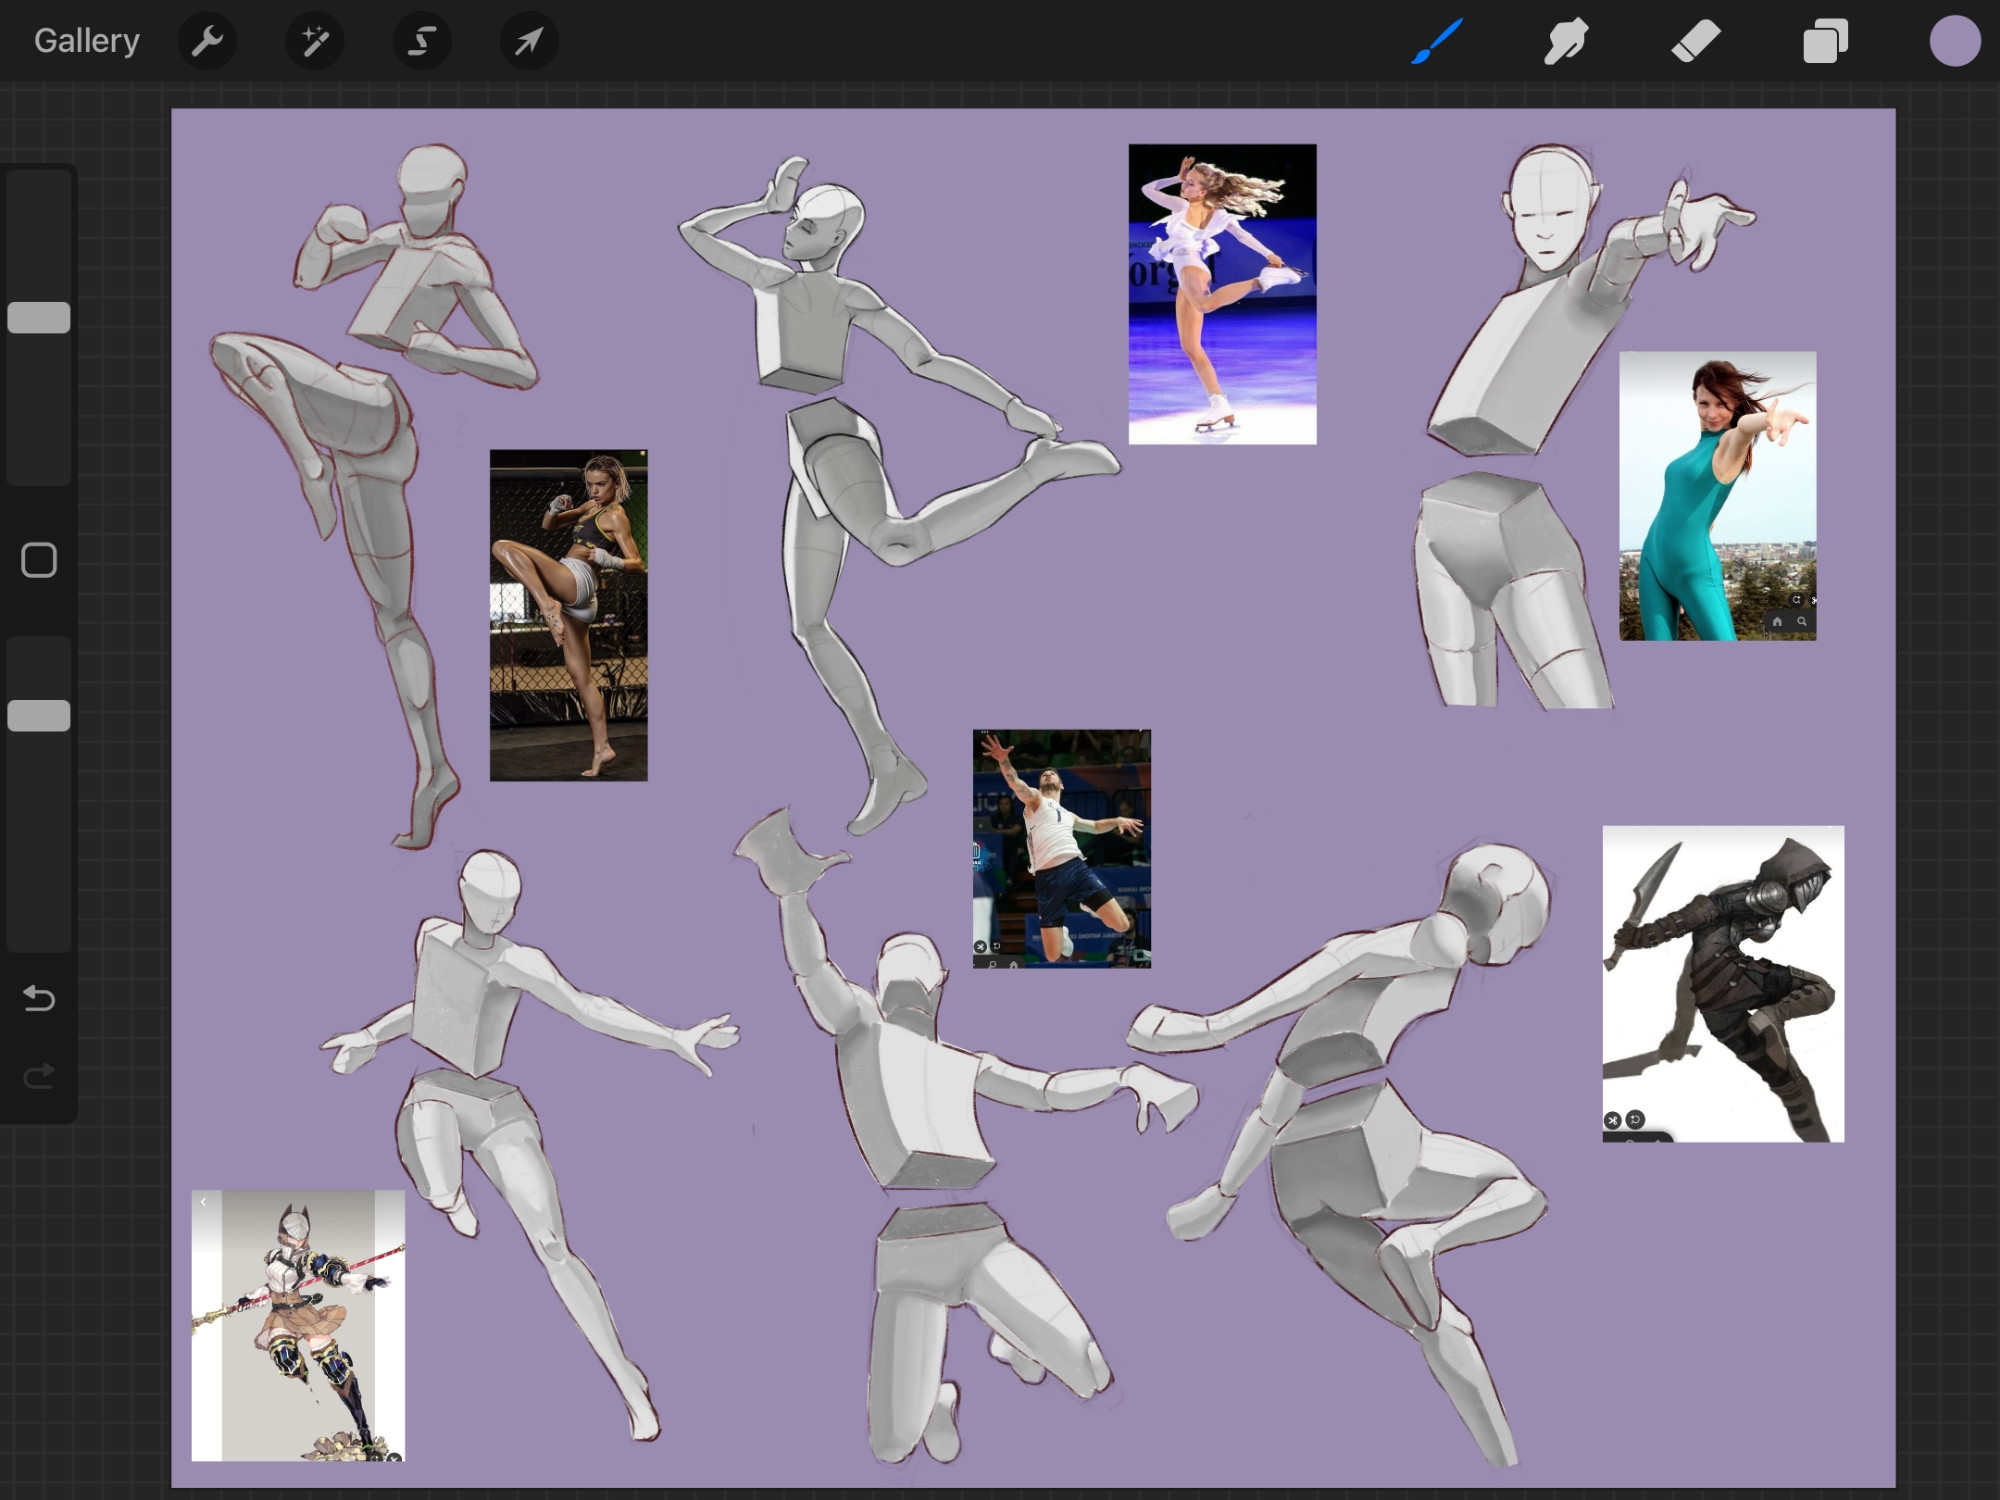Screen dimensions: 2000x1500
Task: Tap the hooded rogue with daggers reference
Action: (x=1723, y=984)
